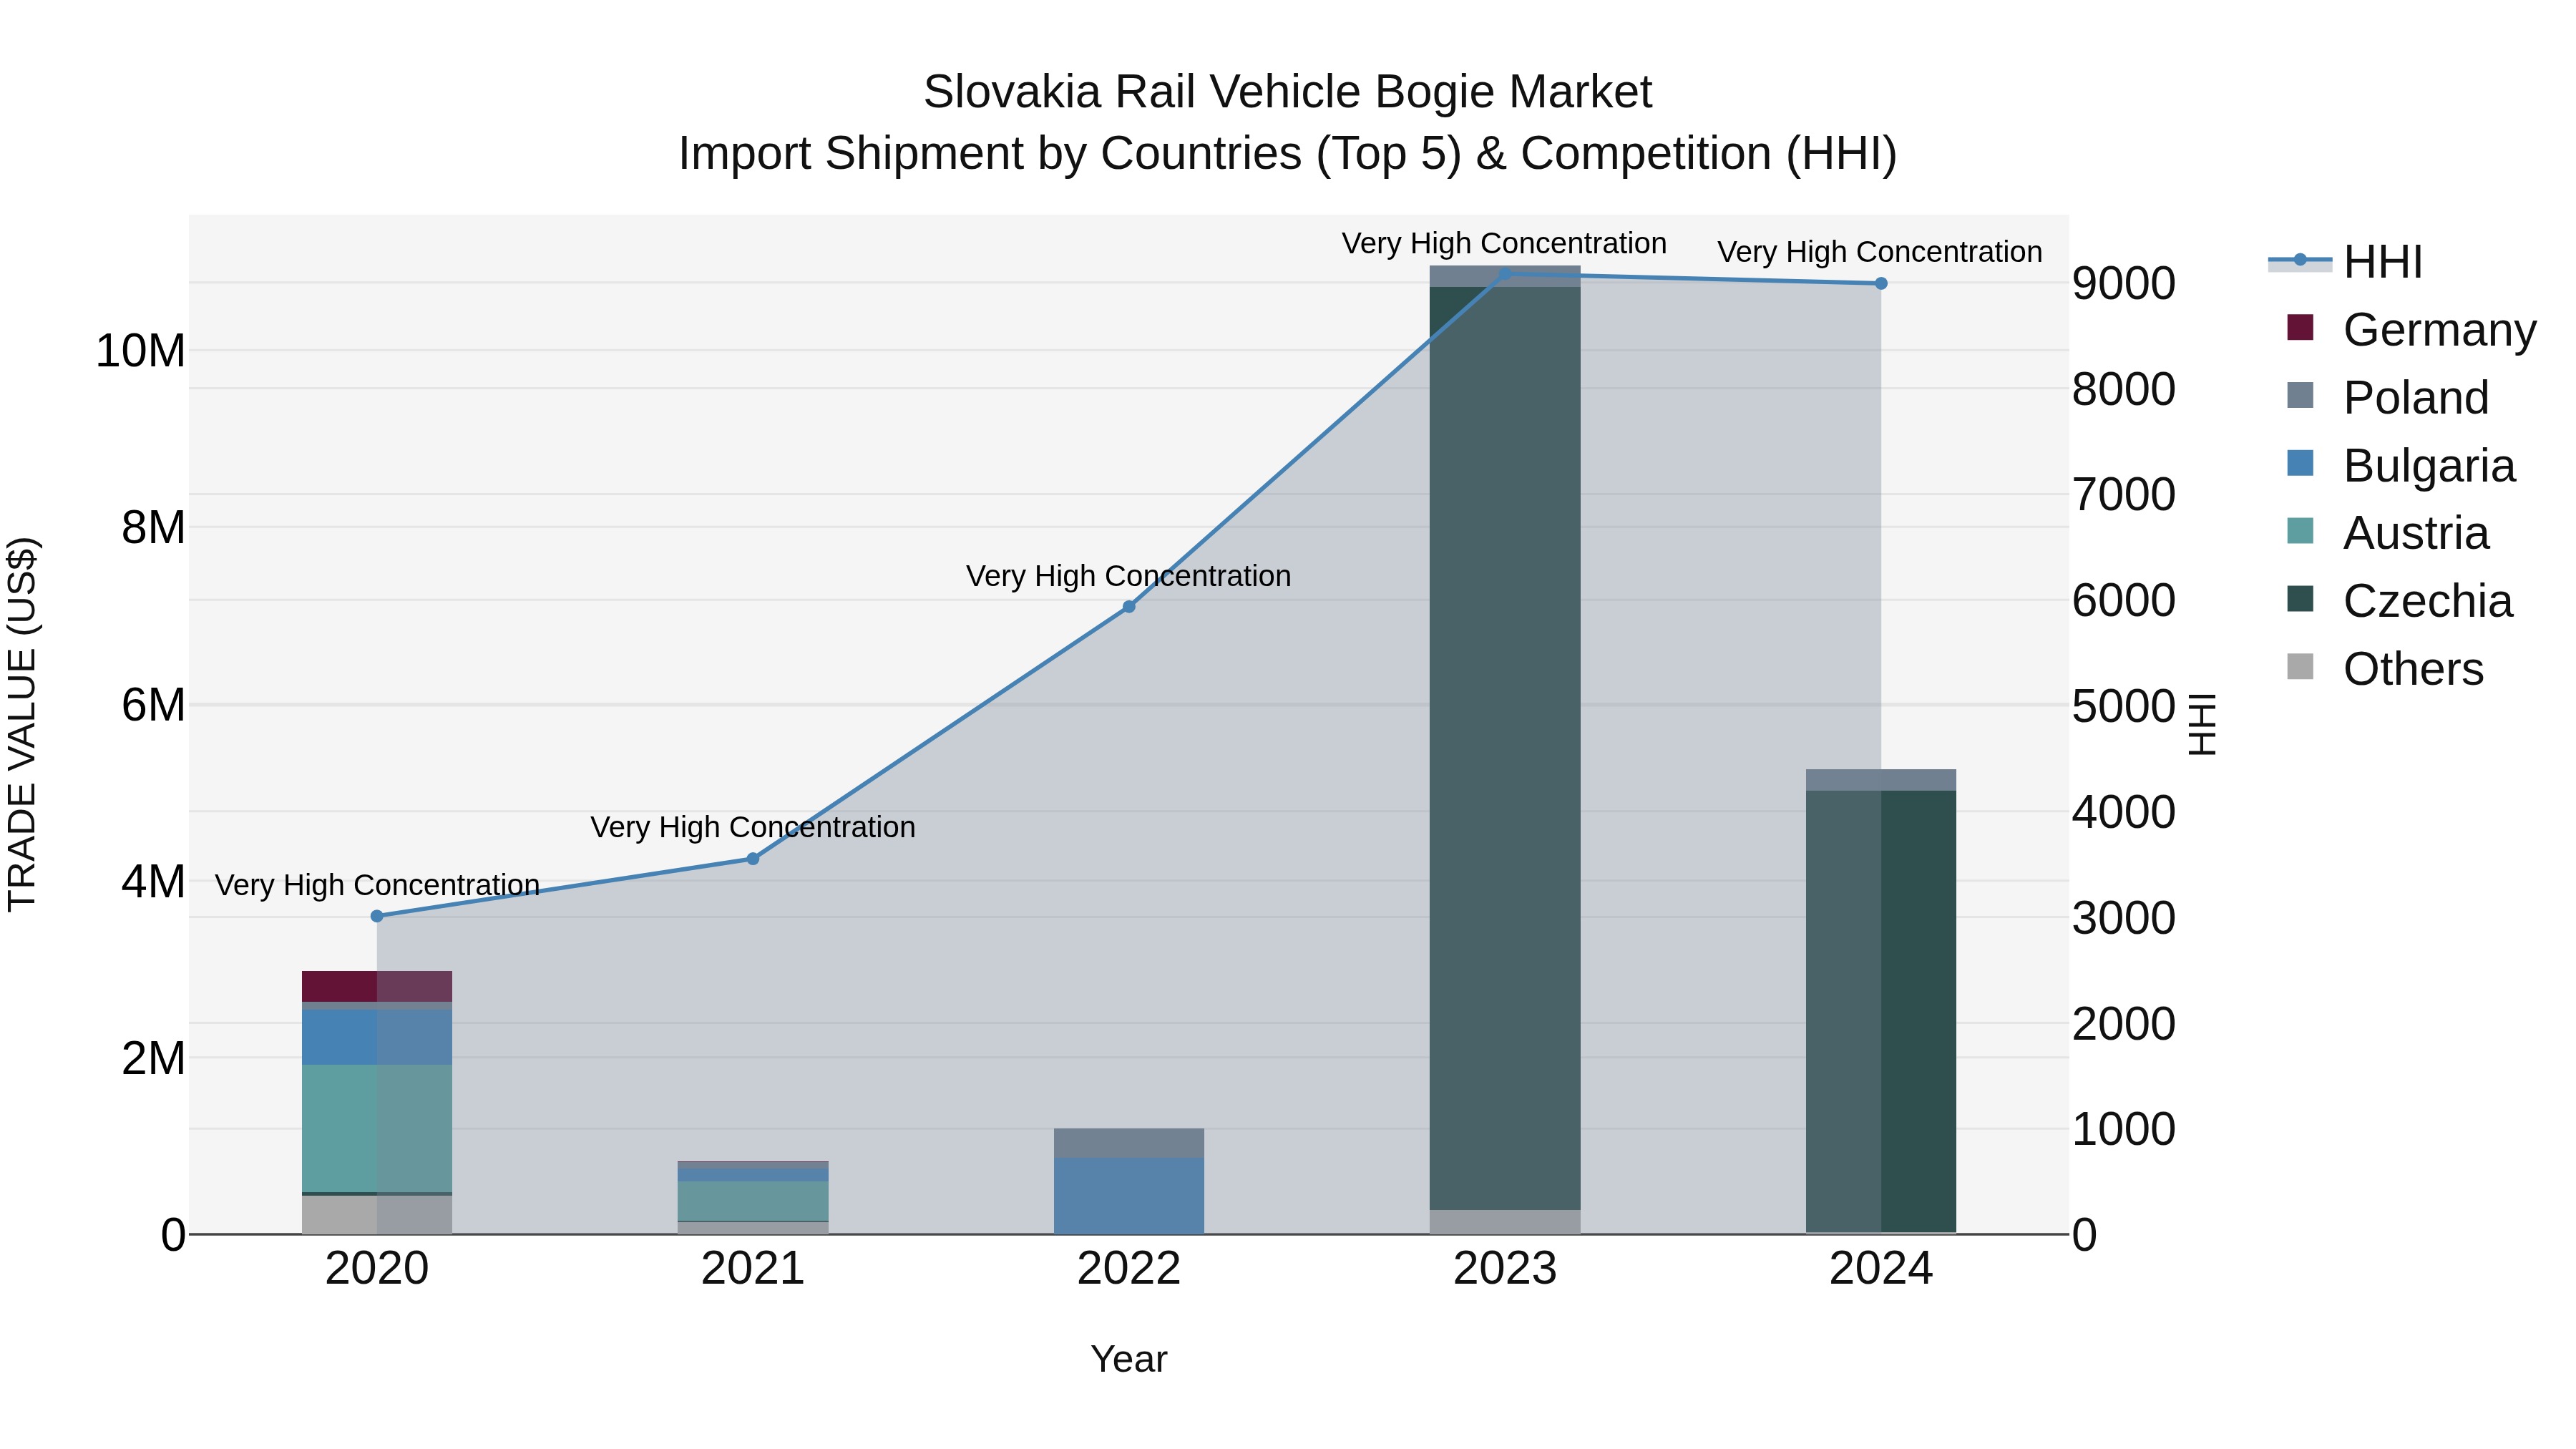Select the Poland segment atop 2024 bar
Screen dimensions: 2576x1449
(1881, 780)
